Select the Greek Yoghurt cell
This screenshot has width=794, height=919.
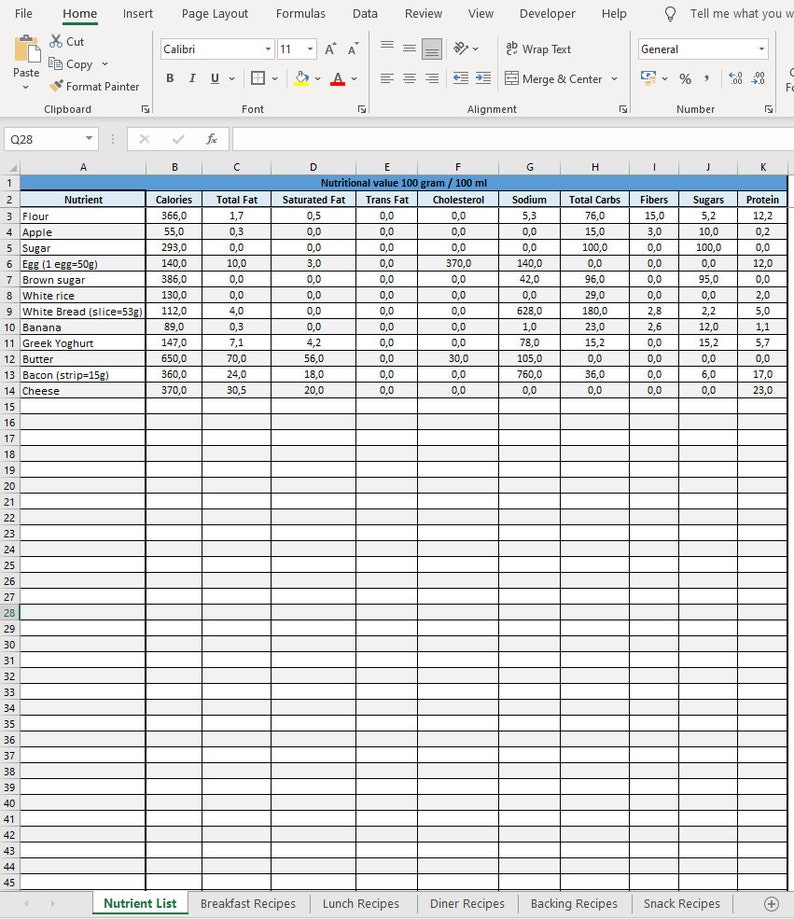click(83, 343)
